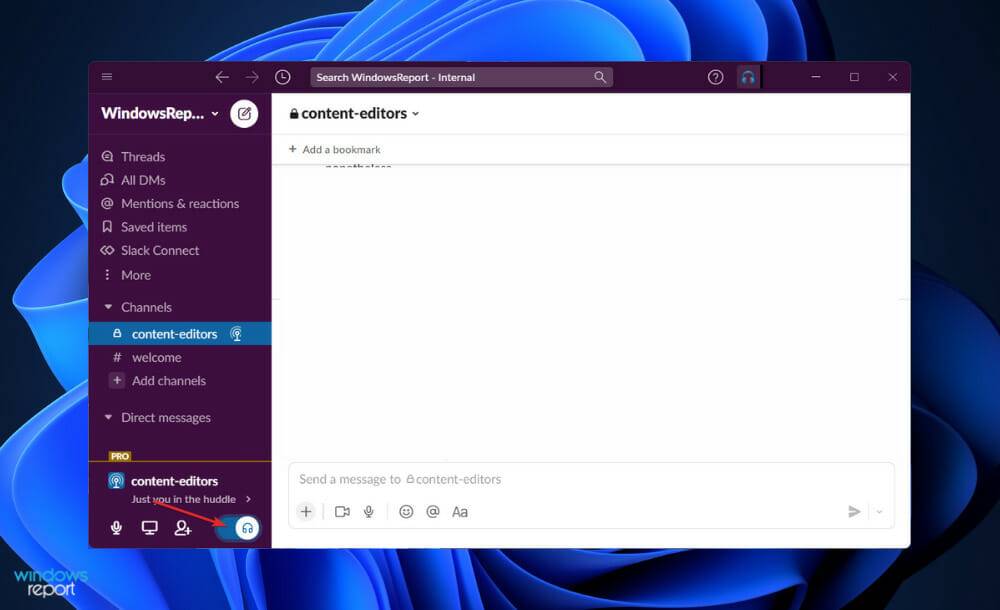Screen dimensions: 1000x610
Task: Click Add channels in sidebar
Action: [168, 381]
